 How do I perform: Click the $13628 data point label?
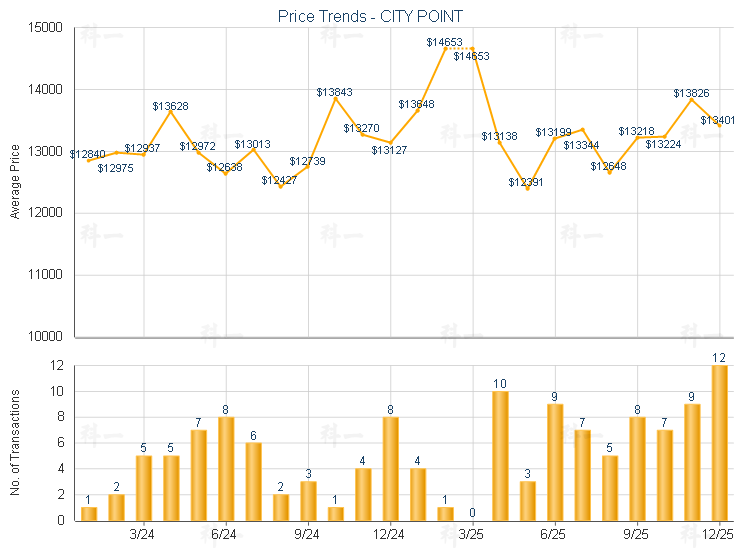(x=171, y=106)
